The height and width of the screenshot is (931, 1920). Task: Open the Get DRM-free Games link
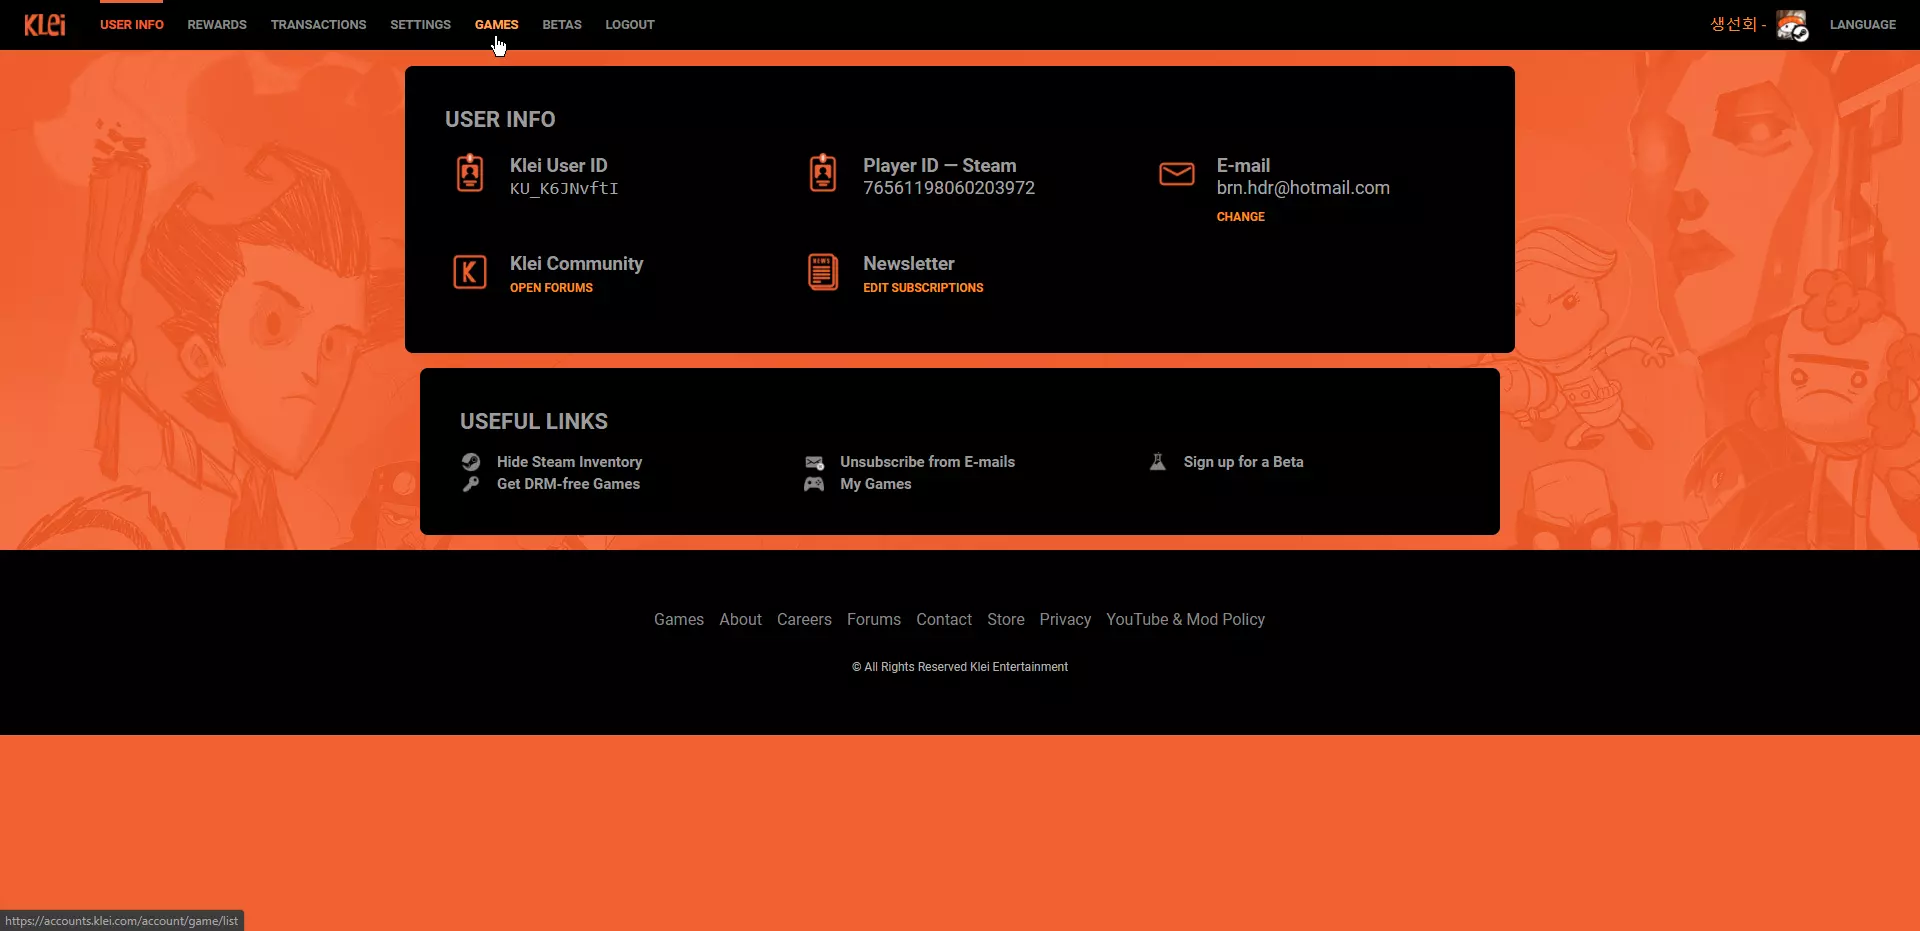pyautogui.click(x=569, y=484)
